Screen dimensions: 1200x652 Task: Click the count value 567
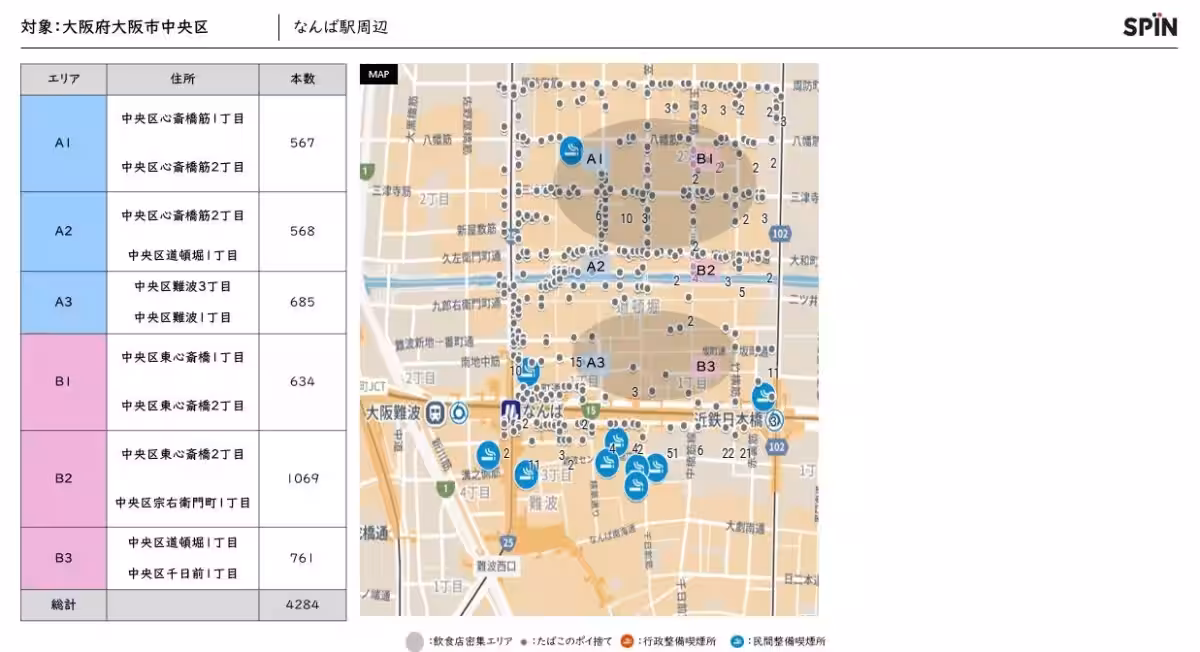303,143
